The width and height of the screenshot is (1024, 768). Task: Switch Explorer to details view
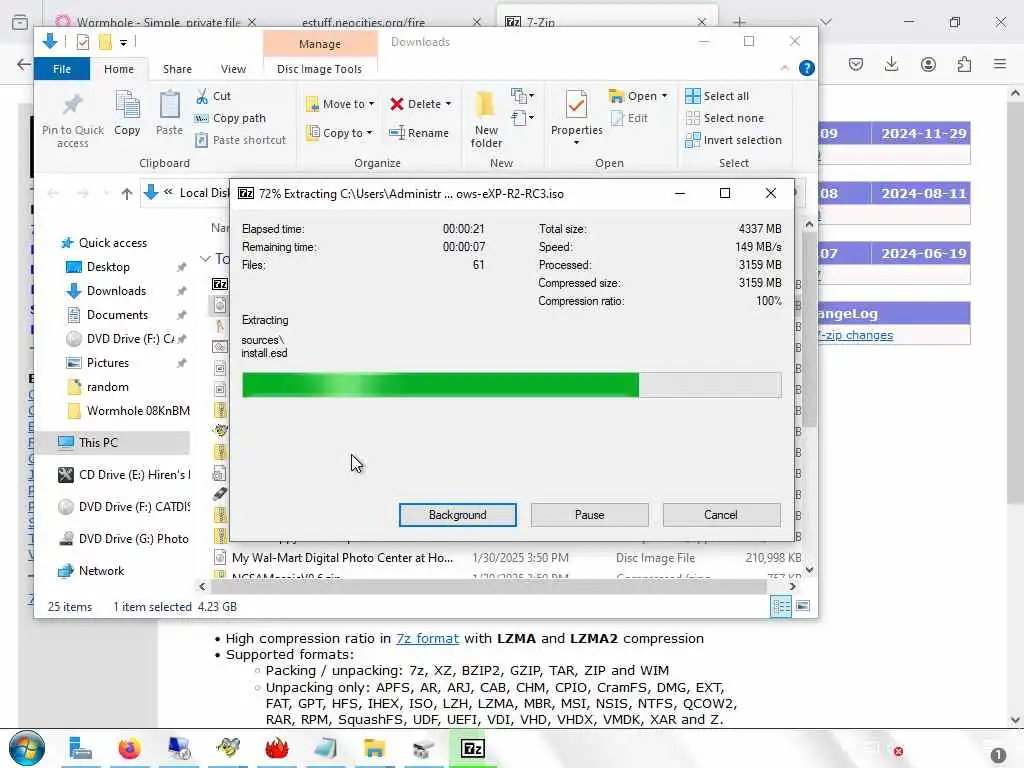[781, 607]
